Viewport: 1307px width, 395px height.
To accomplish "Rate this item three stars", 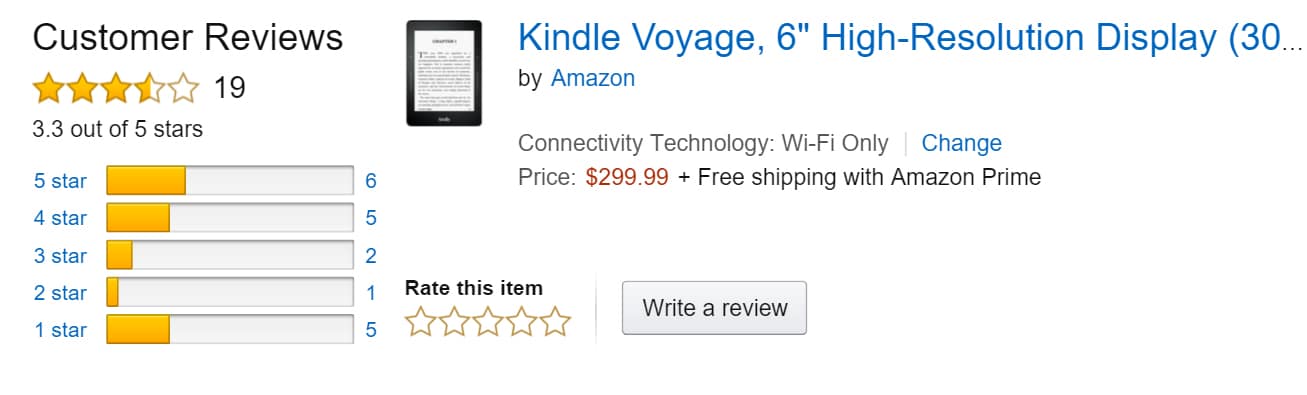I will tap(488, 323).
